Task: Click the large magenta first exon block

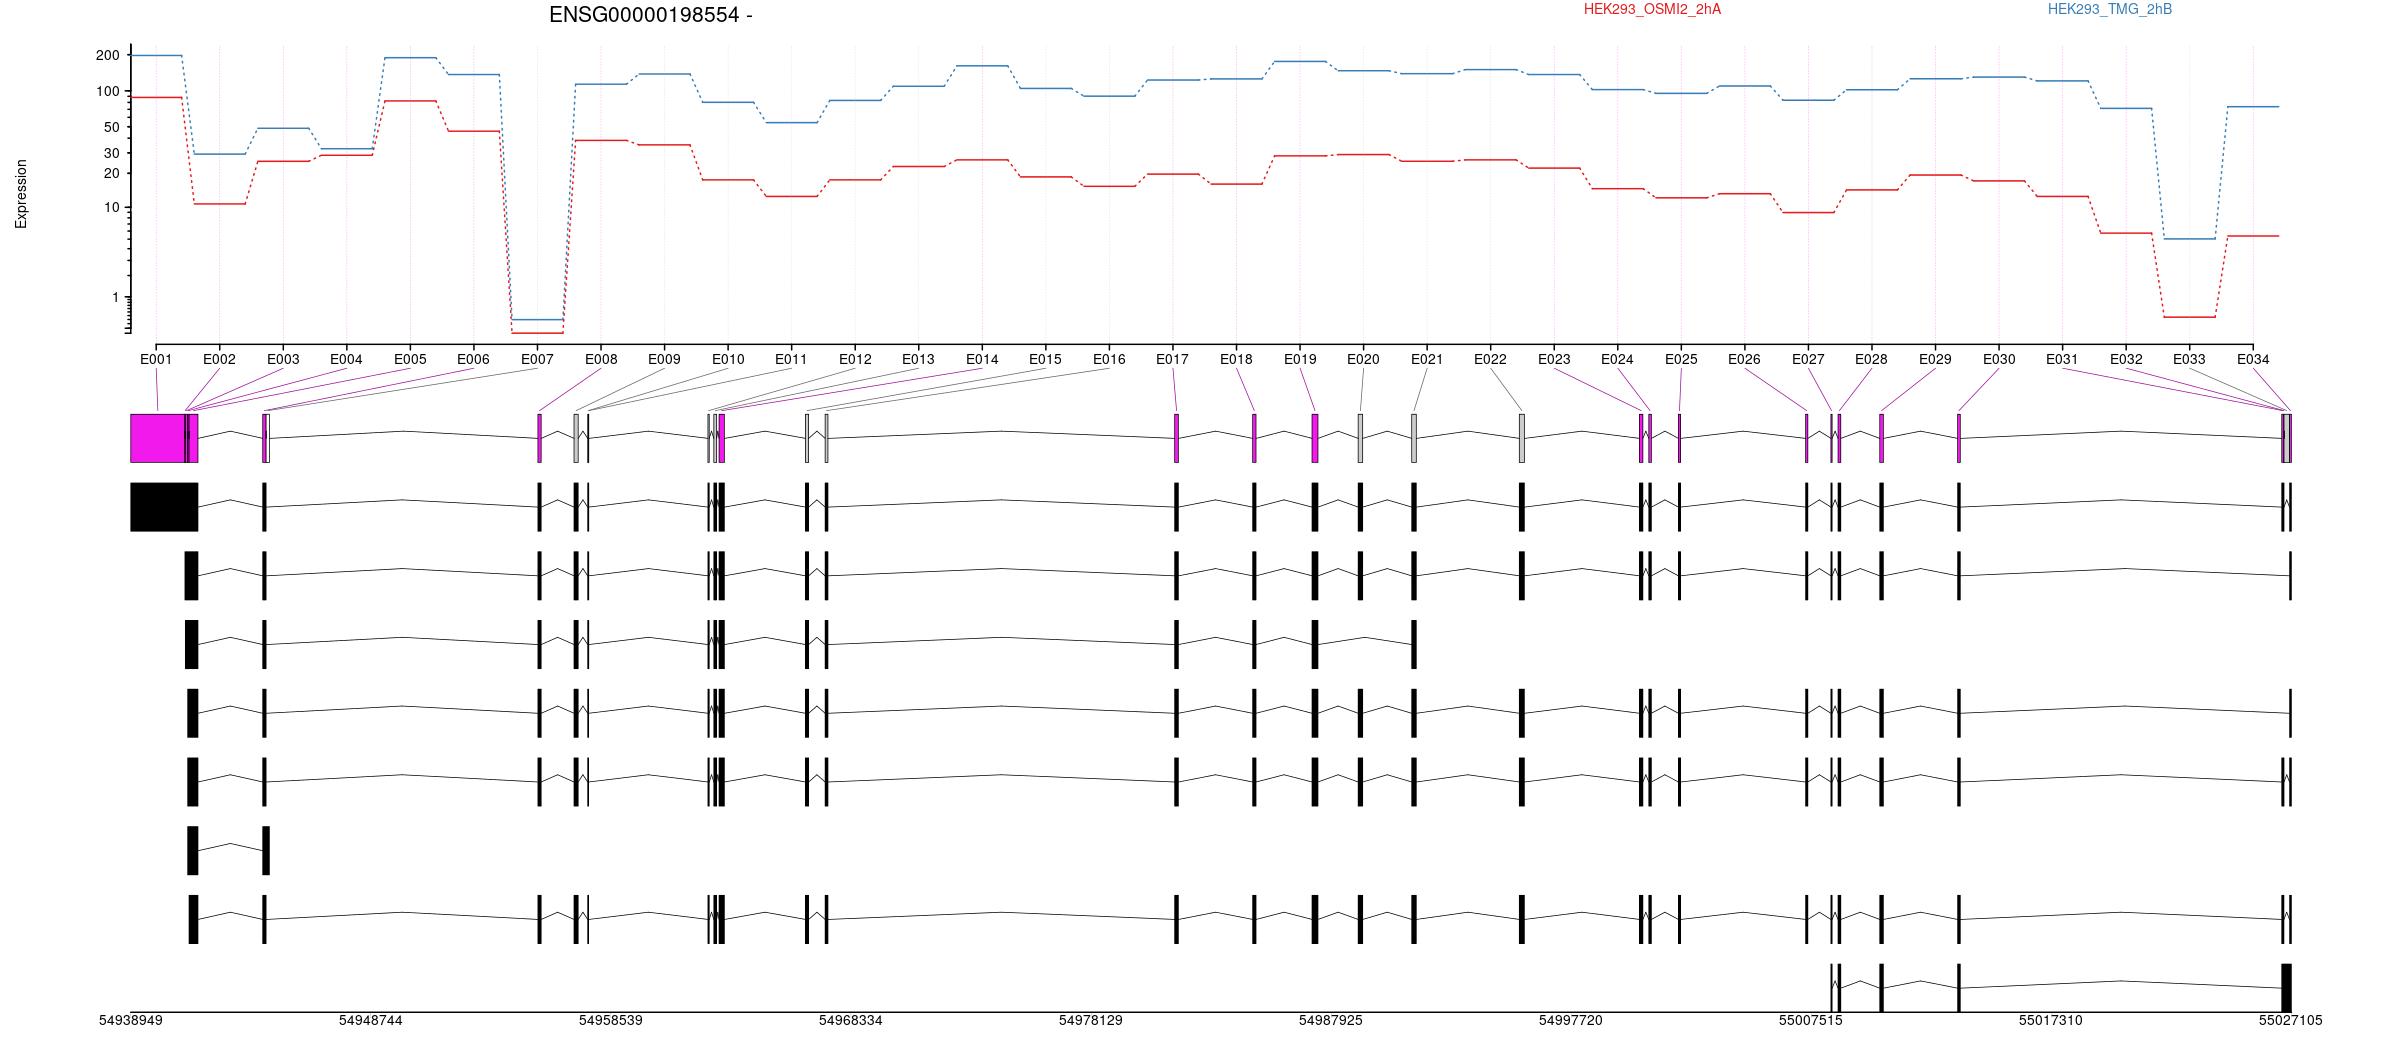Action: pos(158,438)
